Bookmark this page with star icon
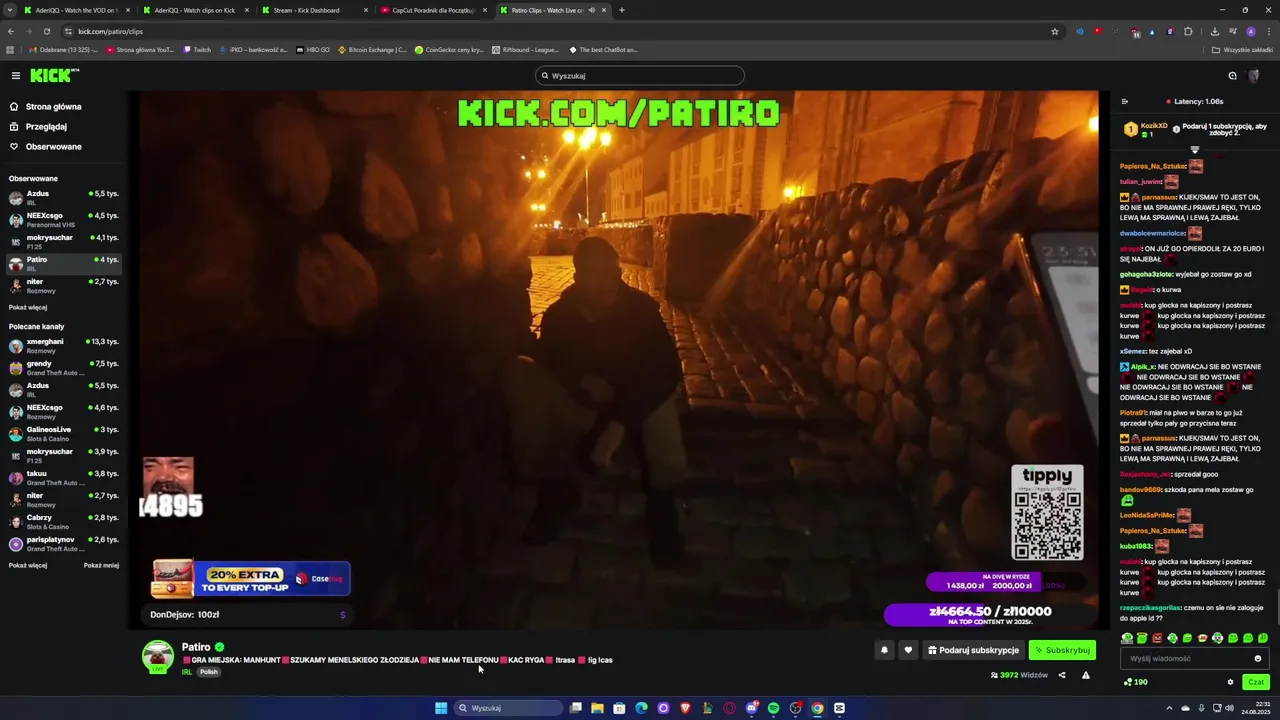The height and width of the screenshot is (720, 1280). coord(1054,31)
